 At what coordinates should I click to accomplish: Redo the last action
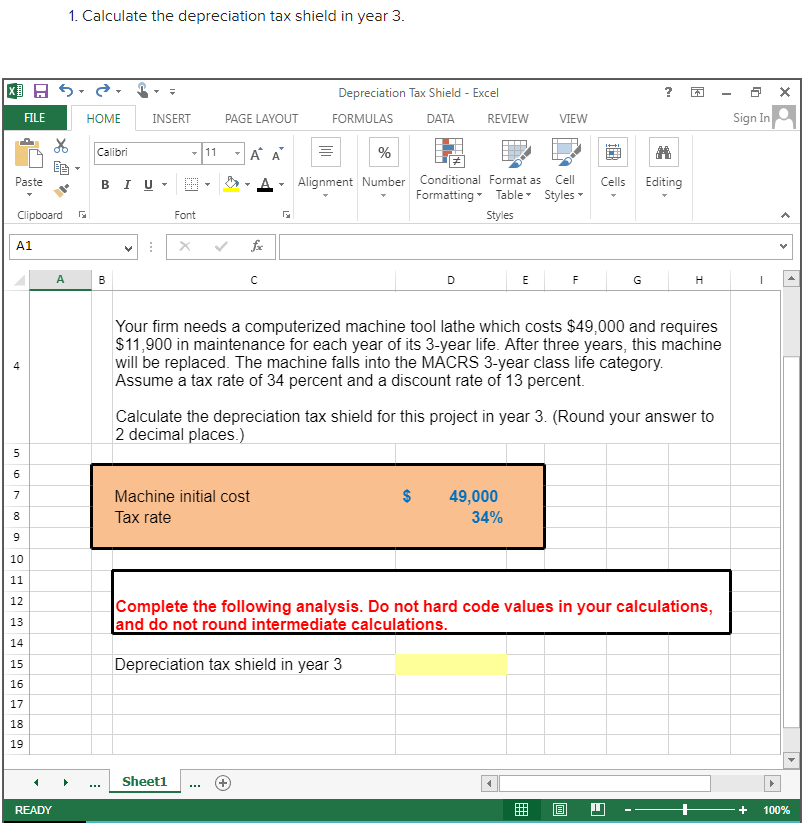click(103, 91)
